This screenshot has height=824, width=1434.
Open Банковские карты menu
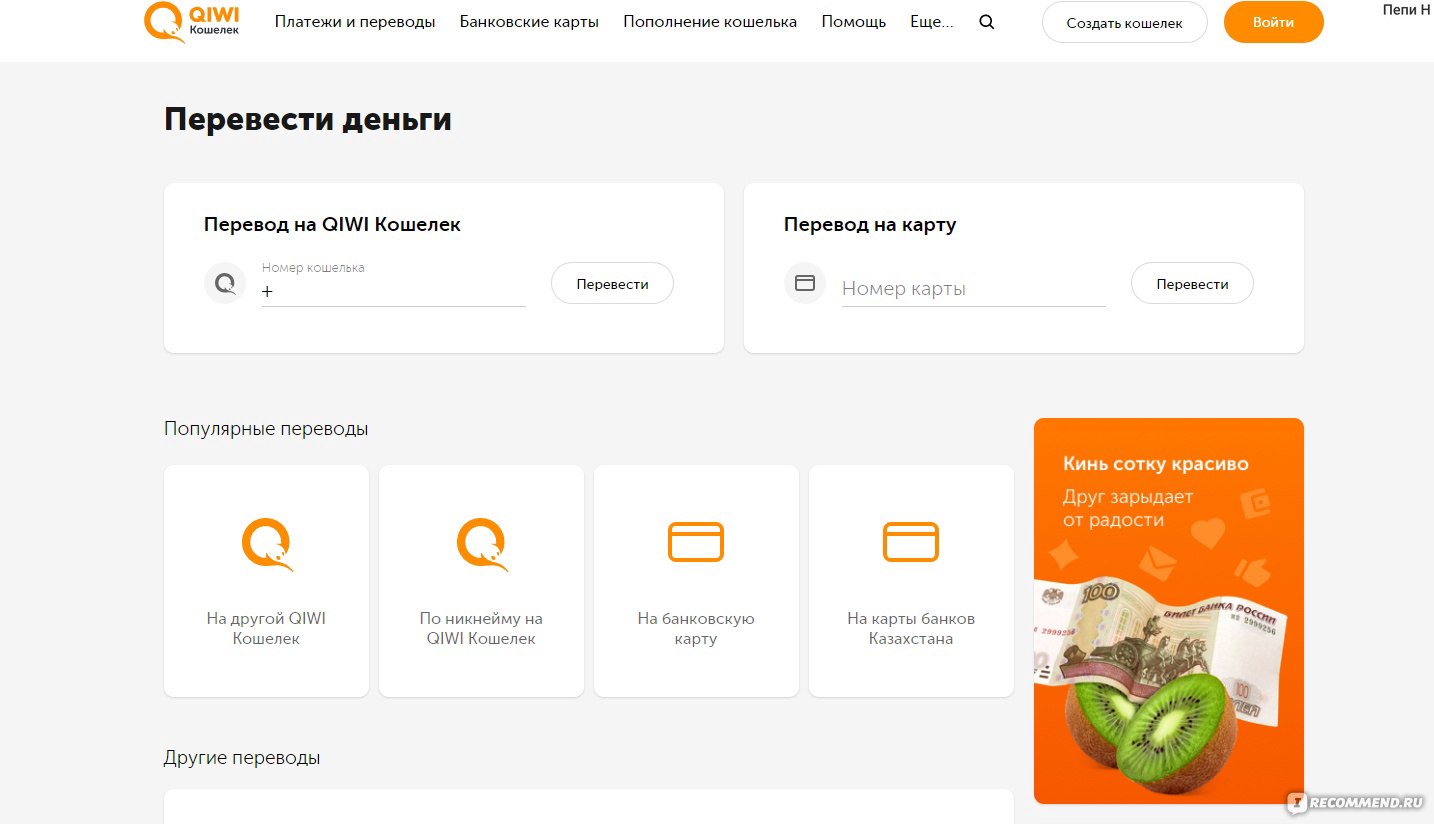tap(529, 22)
